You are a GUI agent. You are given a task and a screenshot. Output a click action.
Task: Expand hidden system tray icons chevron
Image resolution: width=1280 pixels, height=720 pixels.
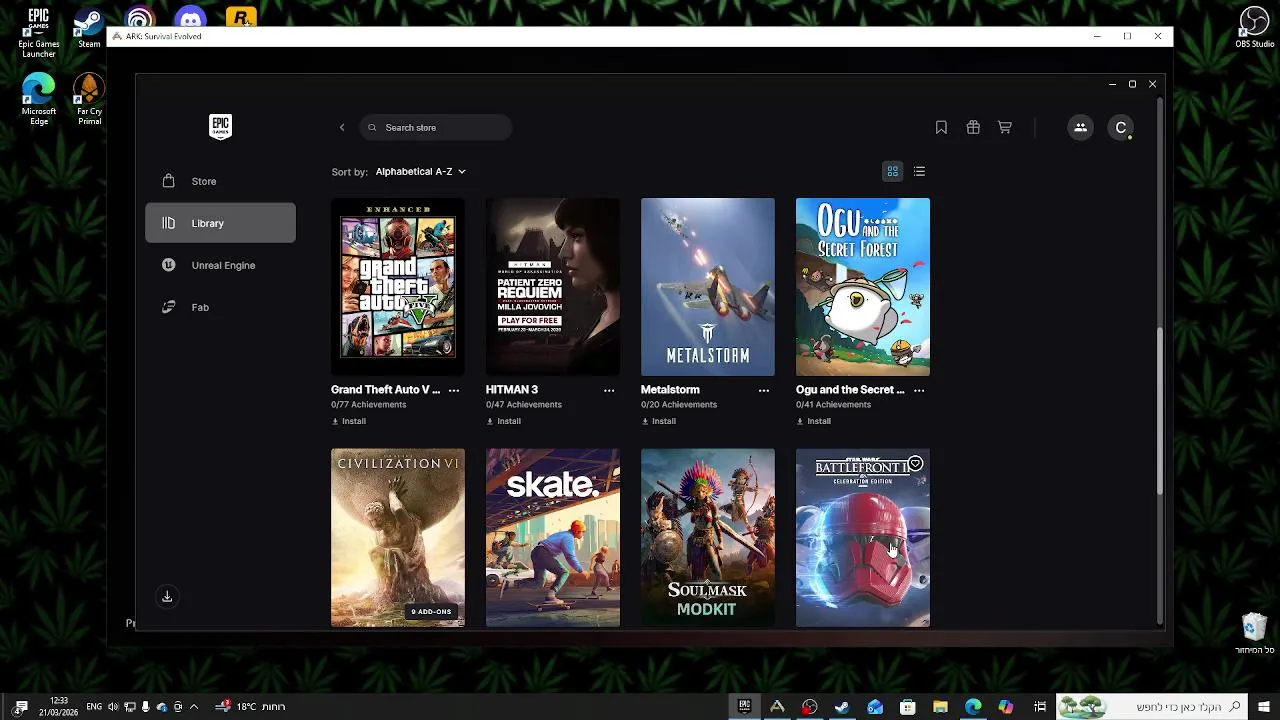[x=194, y=706]
